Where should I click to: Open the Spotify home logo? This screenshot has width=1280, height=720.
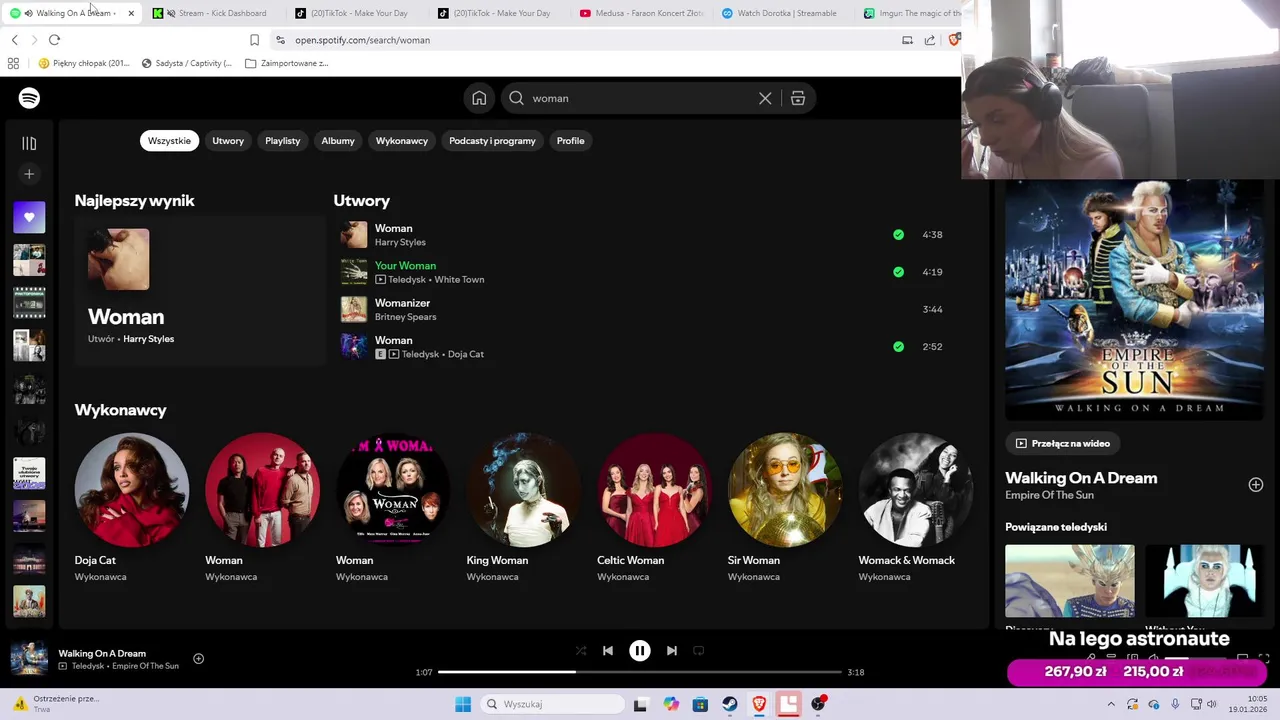pyautogui.click(x=29, y=98)
